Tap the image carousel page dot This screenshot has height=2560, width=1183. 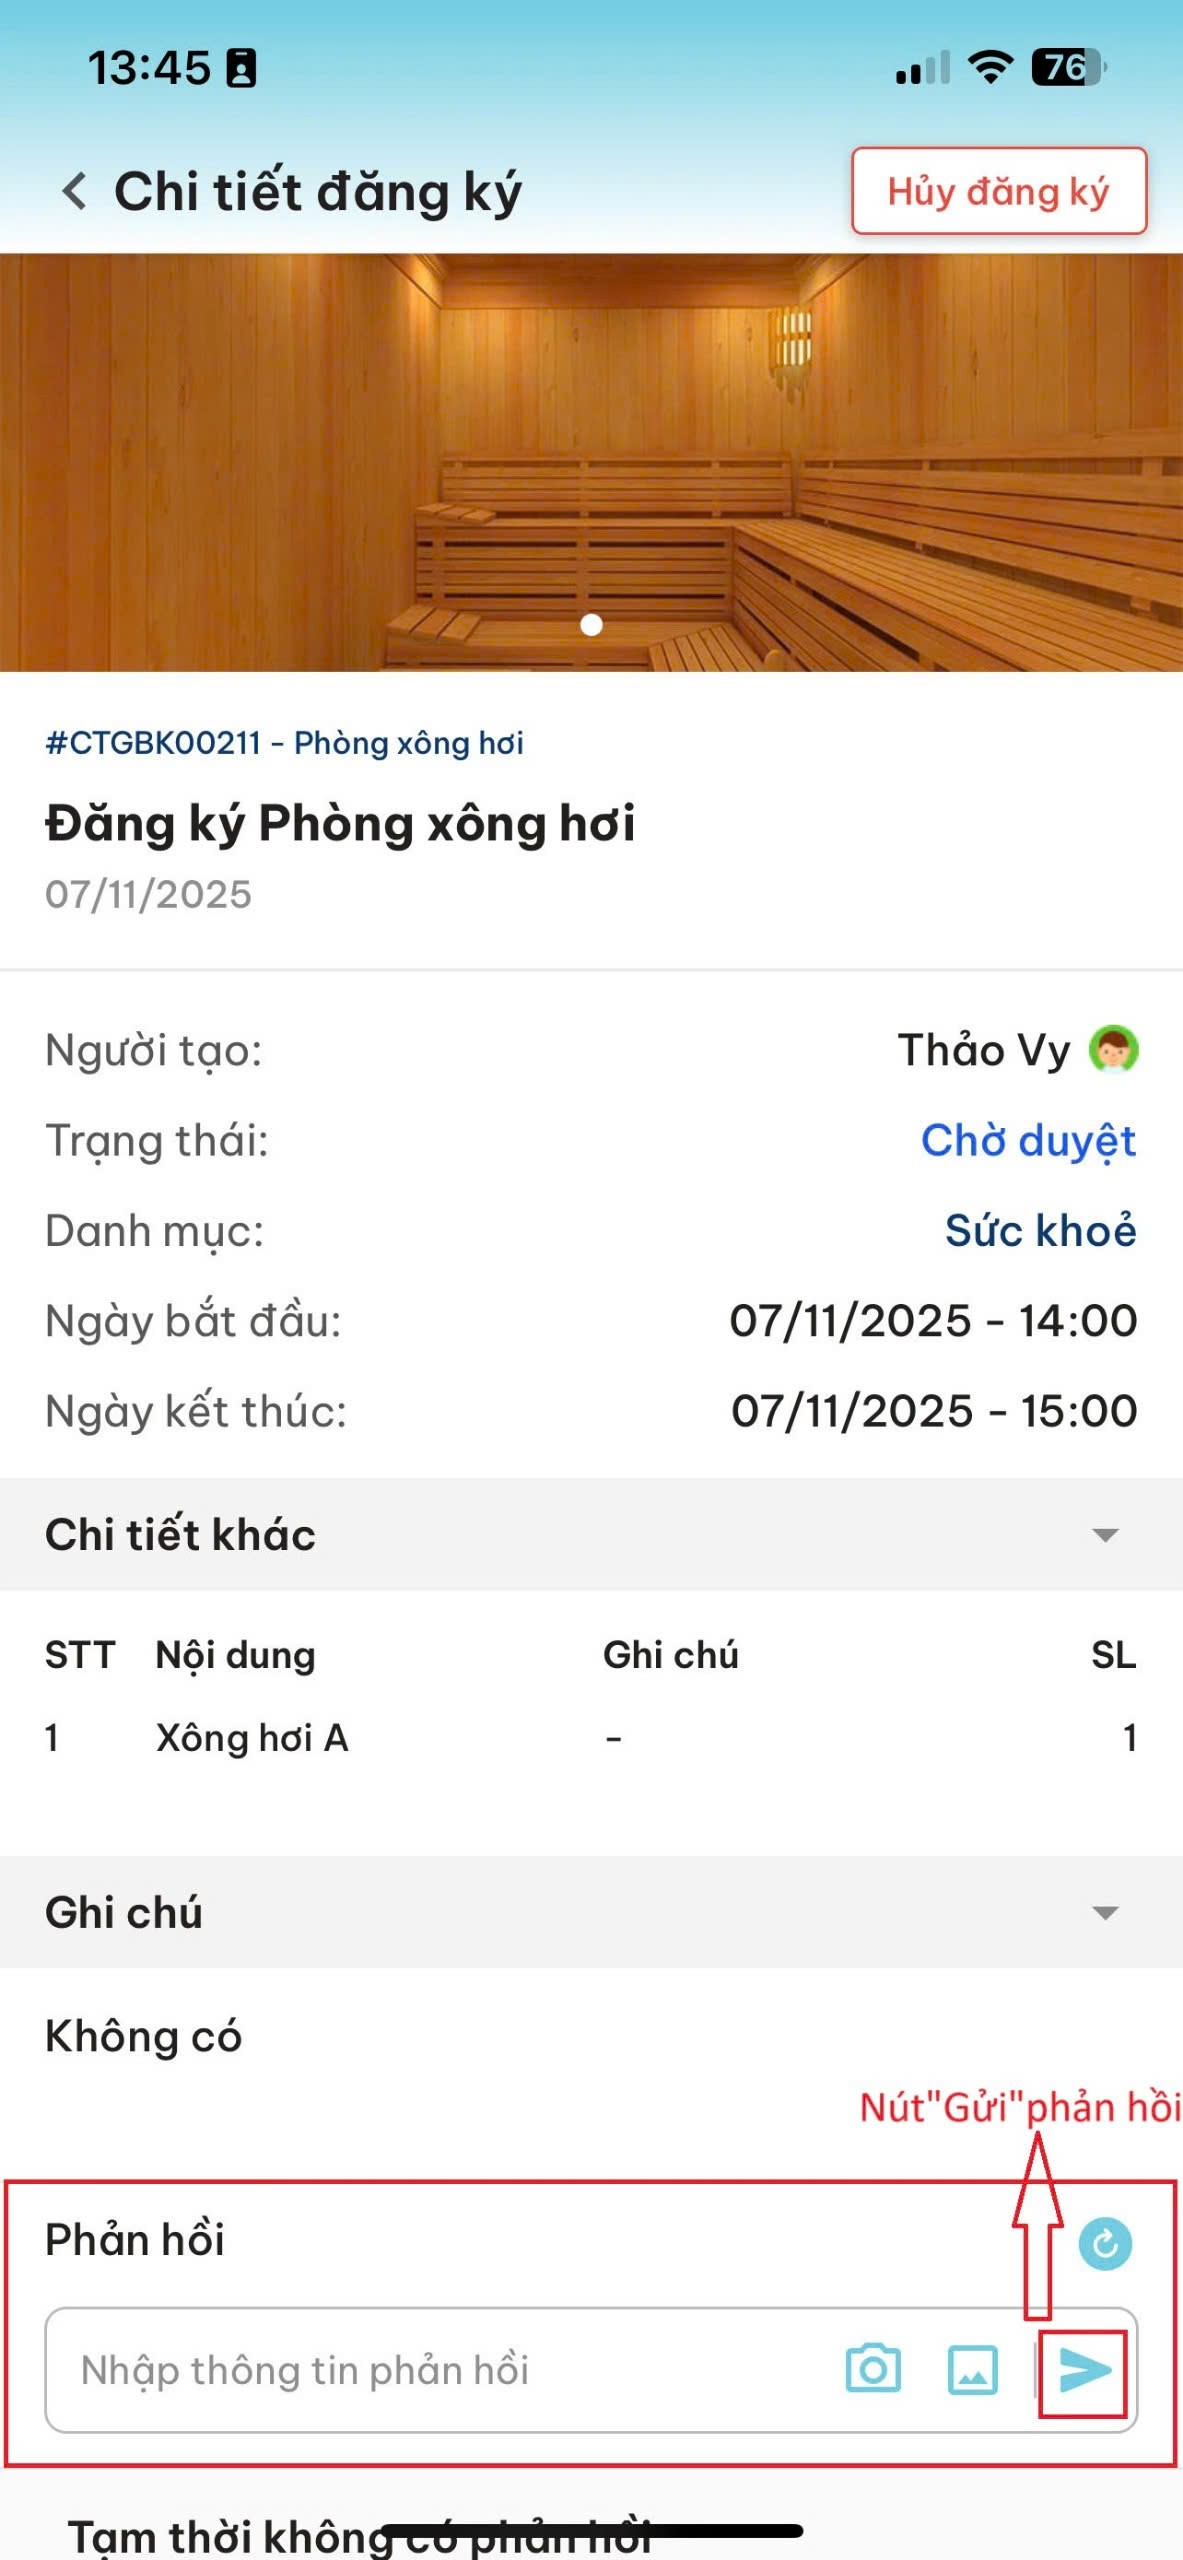click(591, 625)
